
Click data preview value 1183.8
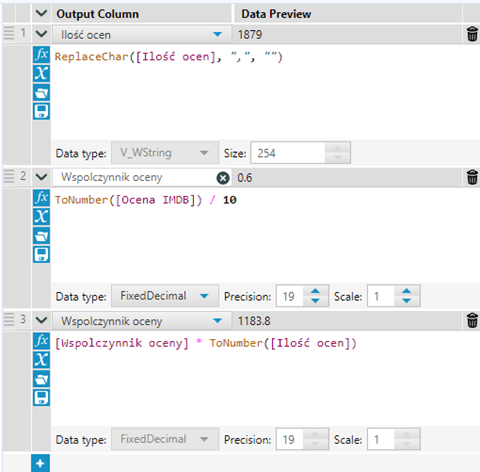click(x=254, y=321)
